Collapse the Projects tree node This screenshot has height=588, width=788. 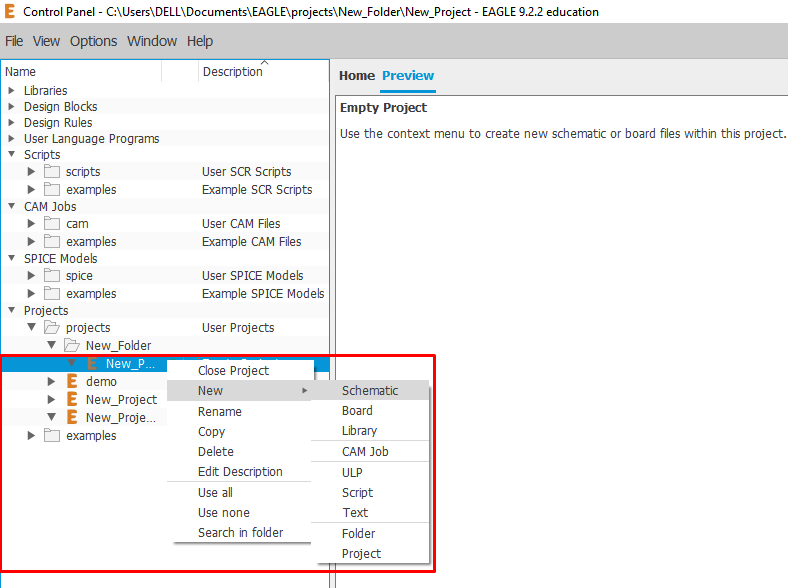(x=12, y=310)
